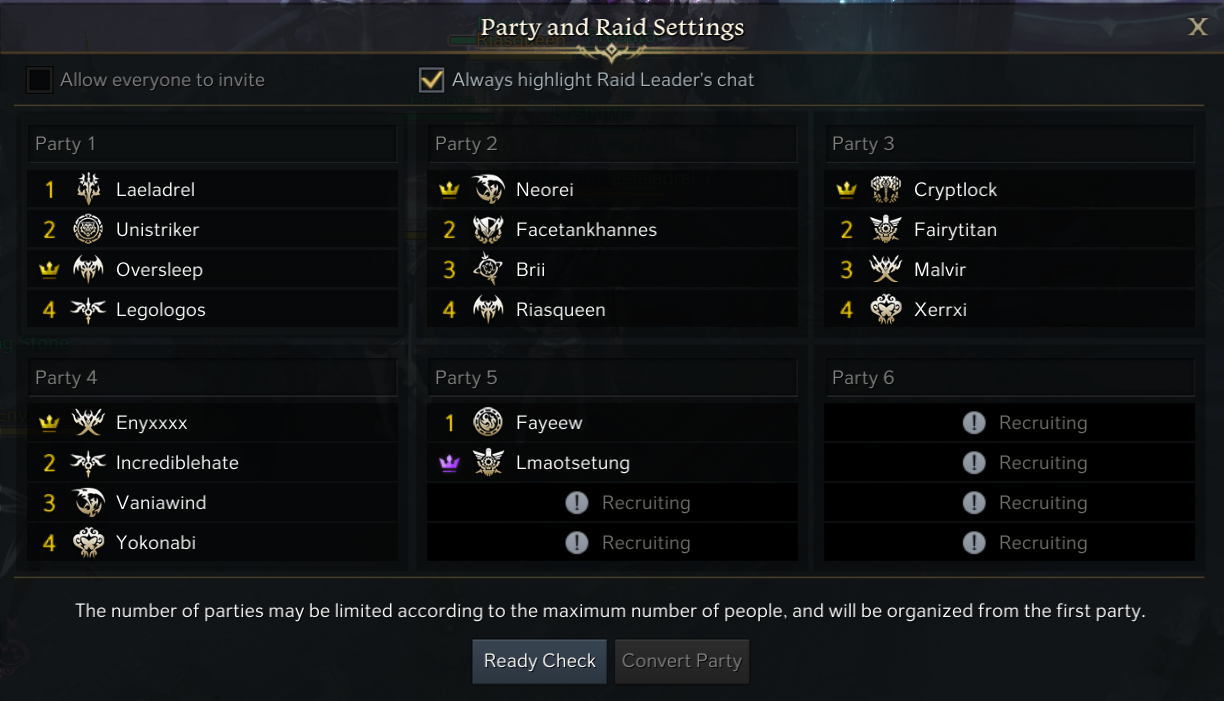Click the Convert Party button
The width and height of the screenshot is (1224, 701).
click(x=682, y=661)
